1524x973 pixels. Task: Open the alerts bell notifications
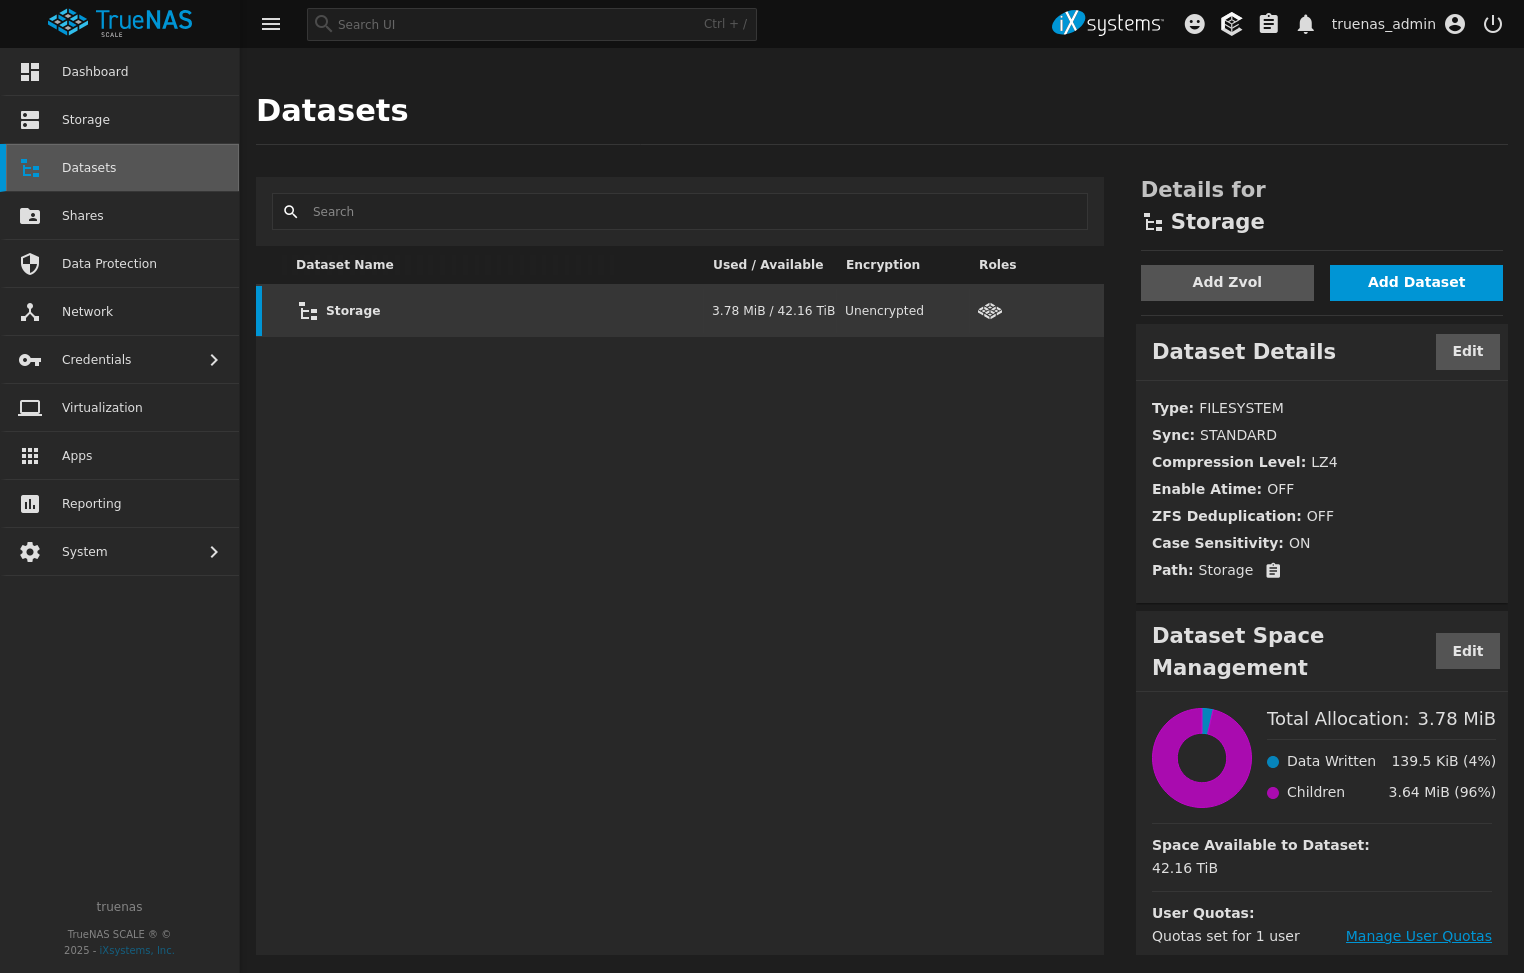click(x=1305, y=24)
